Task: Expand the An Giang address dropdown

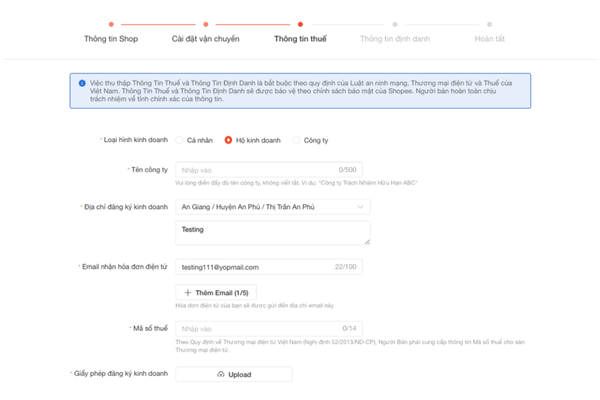Action: coord(272,207)
